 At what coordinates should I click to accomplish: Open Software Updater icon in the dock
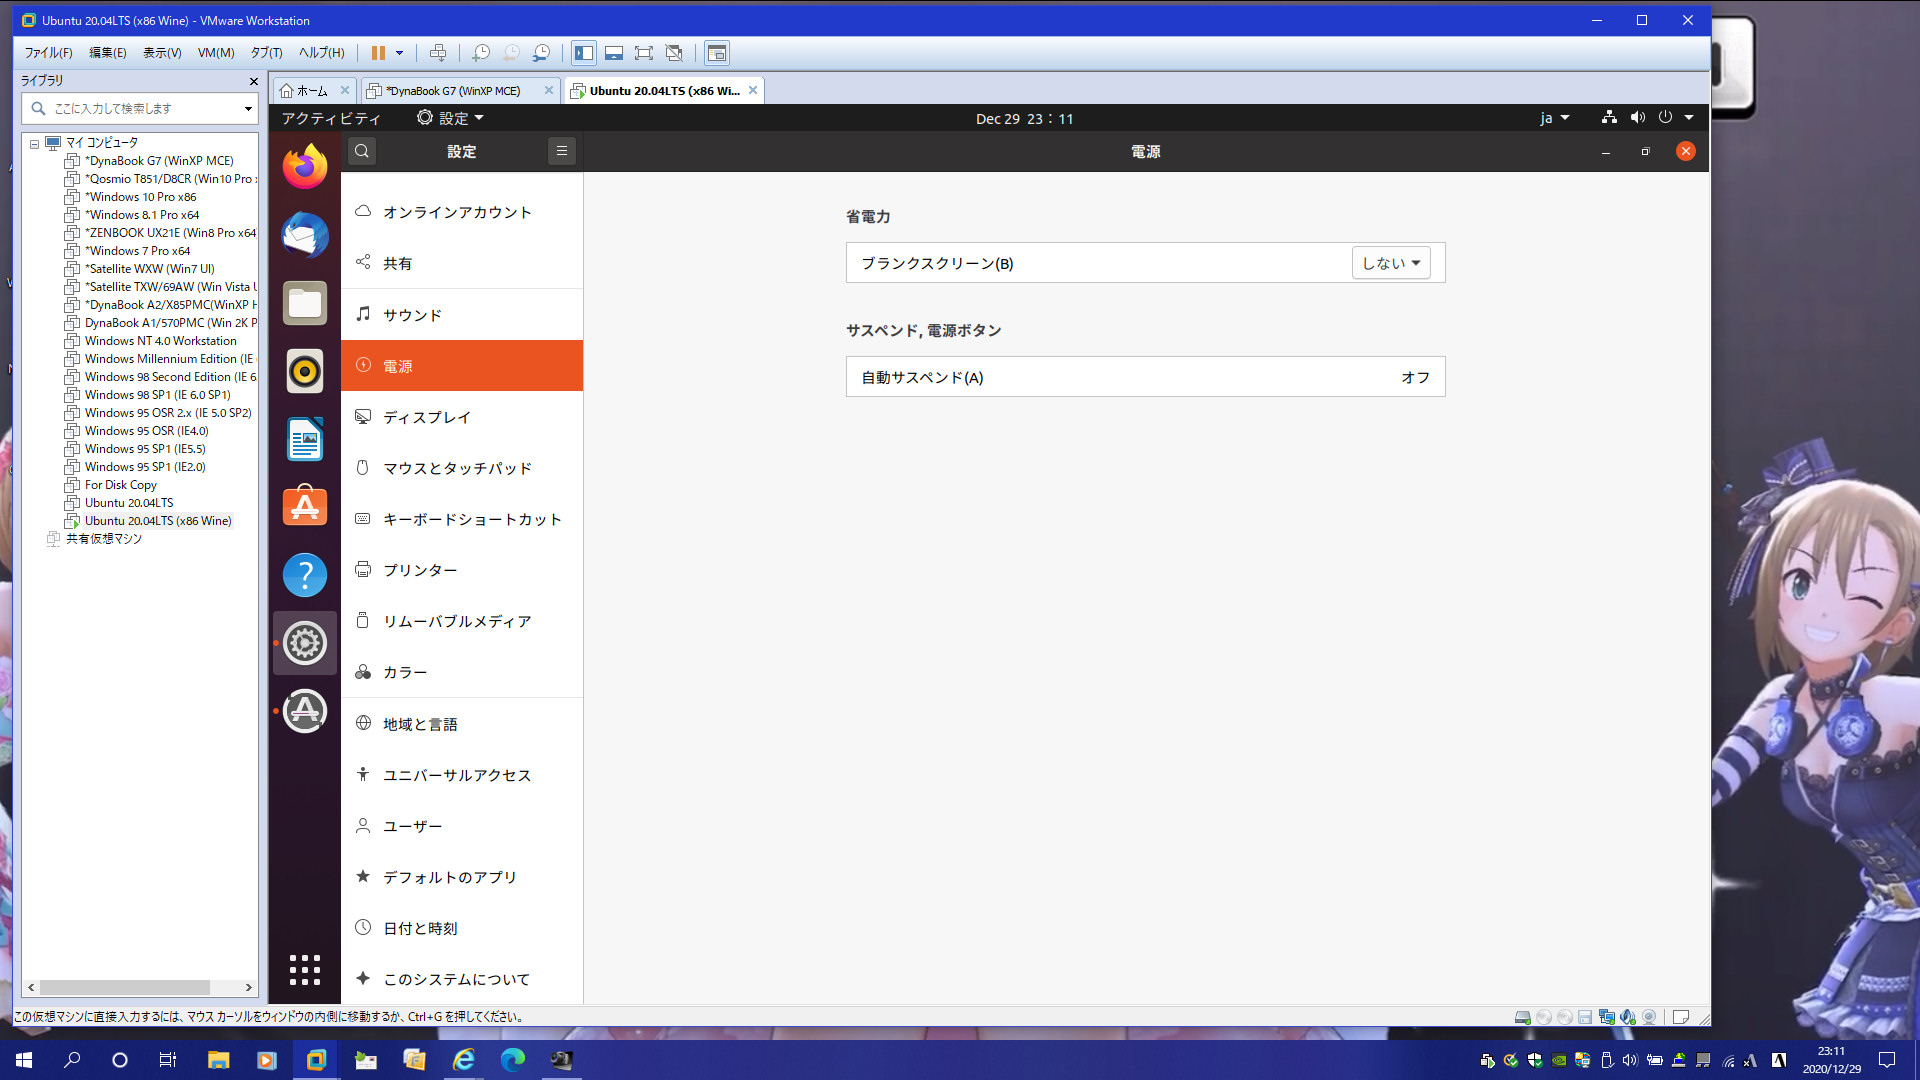(304, 711)
